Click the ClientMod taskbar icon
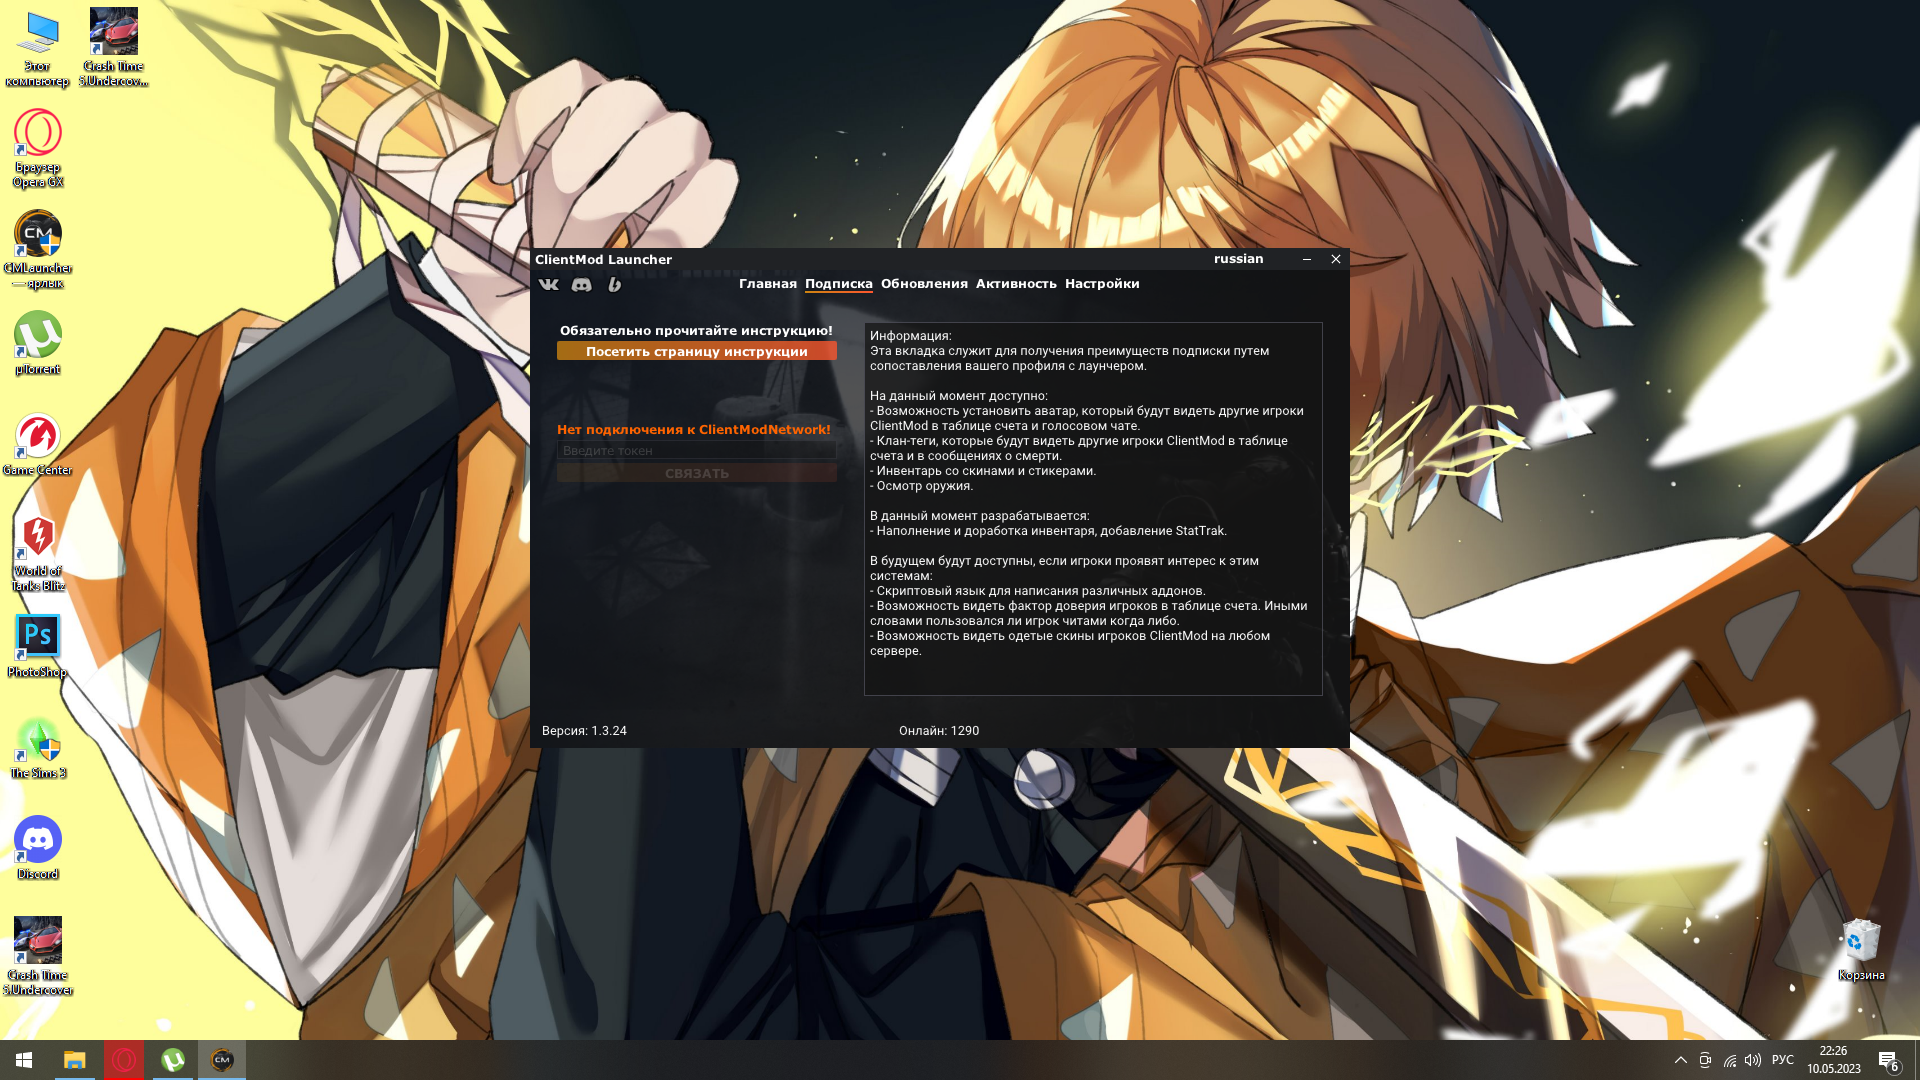The height and width of the screenshot is (1080, 1920). 222,1060
